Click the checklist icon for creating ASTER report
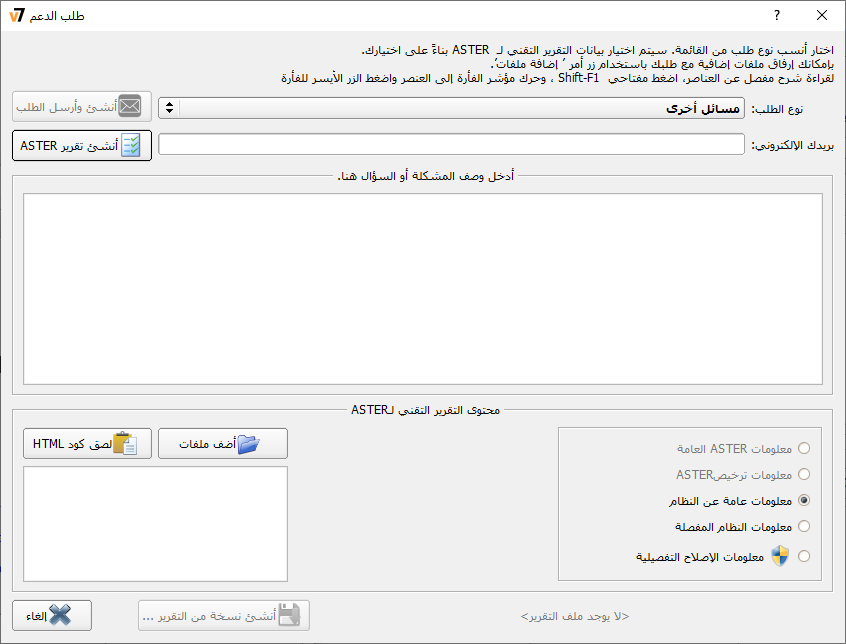Screen dimensions: 846x644 [131, 146]
